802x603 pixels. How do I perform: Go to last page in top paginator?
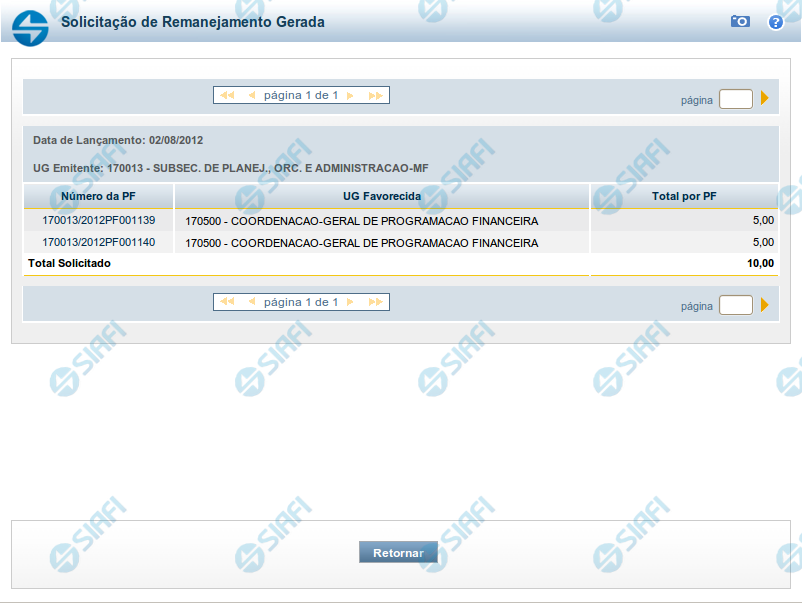(x=375, y=96)
